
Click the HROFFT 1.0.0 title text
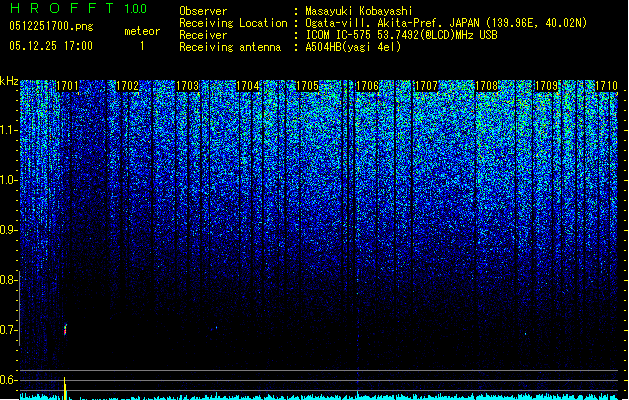78,8
